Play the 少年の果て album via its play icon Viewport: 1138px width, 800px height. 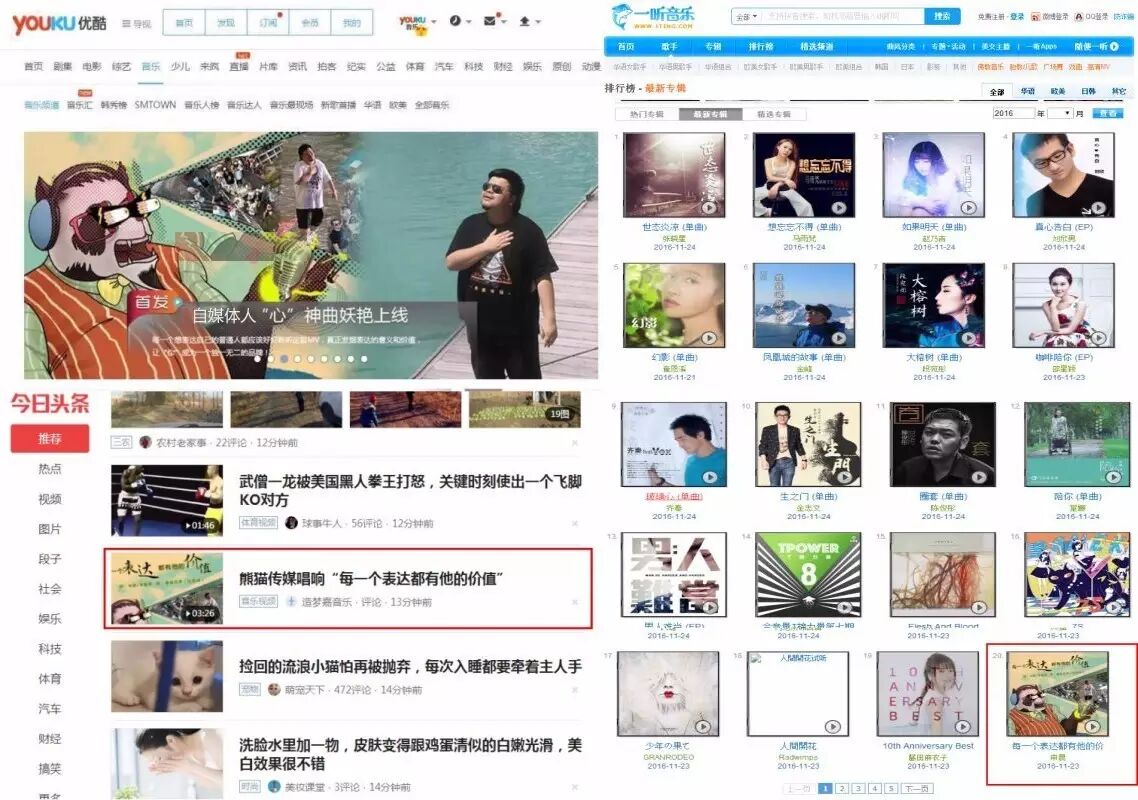[703, 726]
